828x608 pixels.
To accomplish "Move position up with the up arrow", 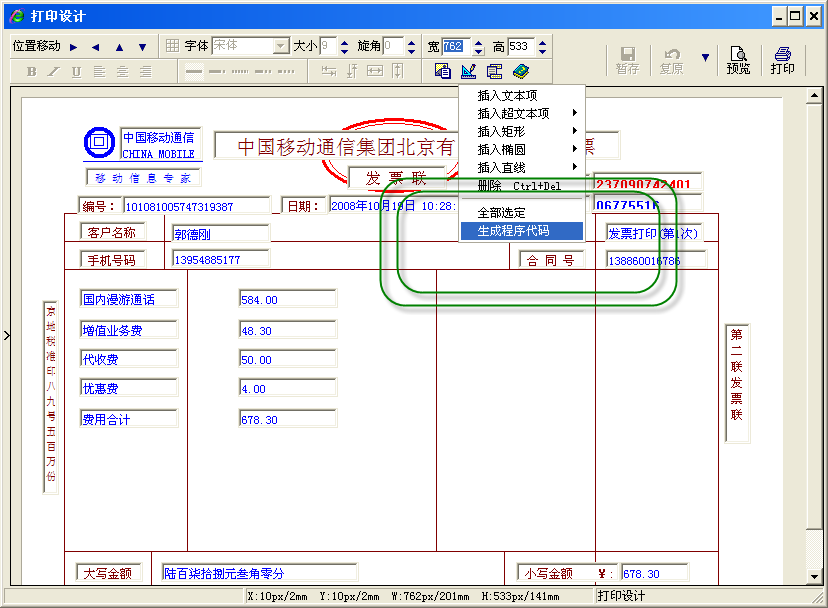I will [x=119, y=47].
